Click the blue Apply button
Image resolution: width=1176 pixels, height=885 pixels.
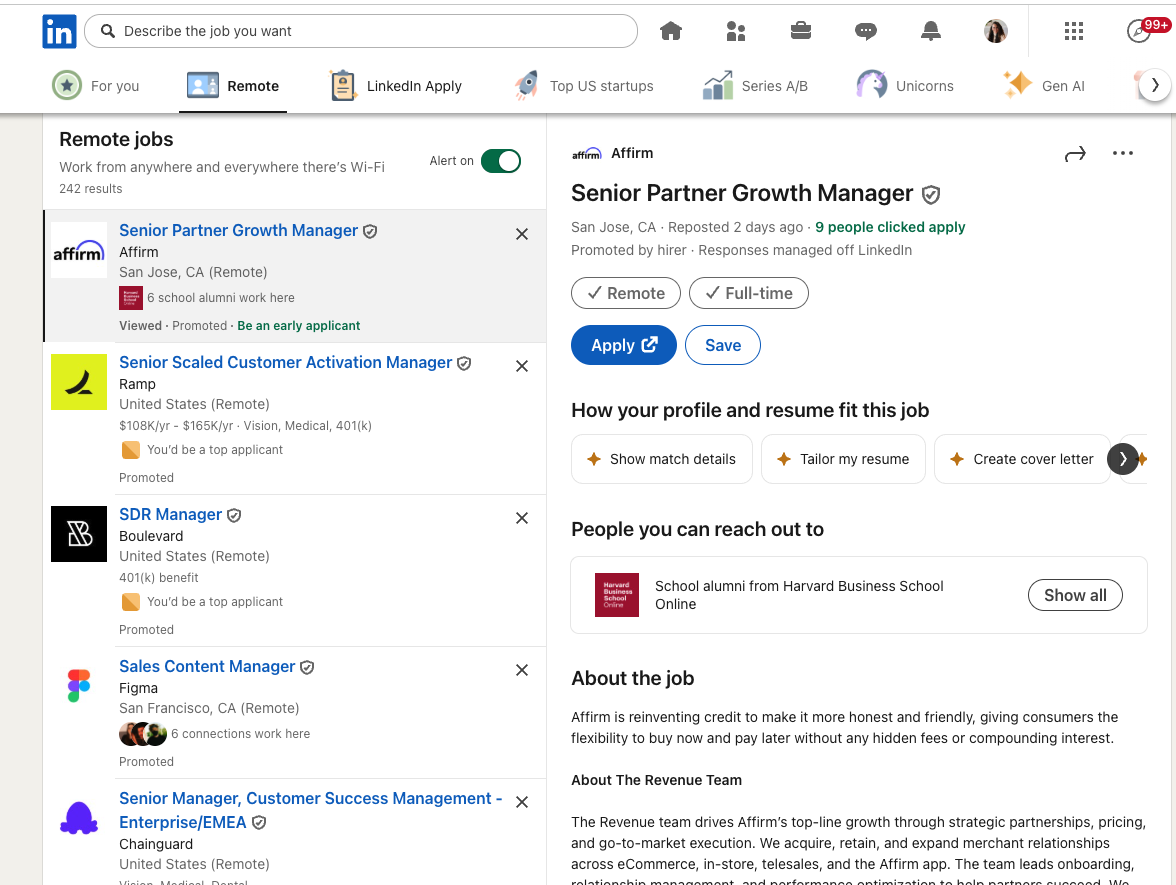pos(623,345)
